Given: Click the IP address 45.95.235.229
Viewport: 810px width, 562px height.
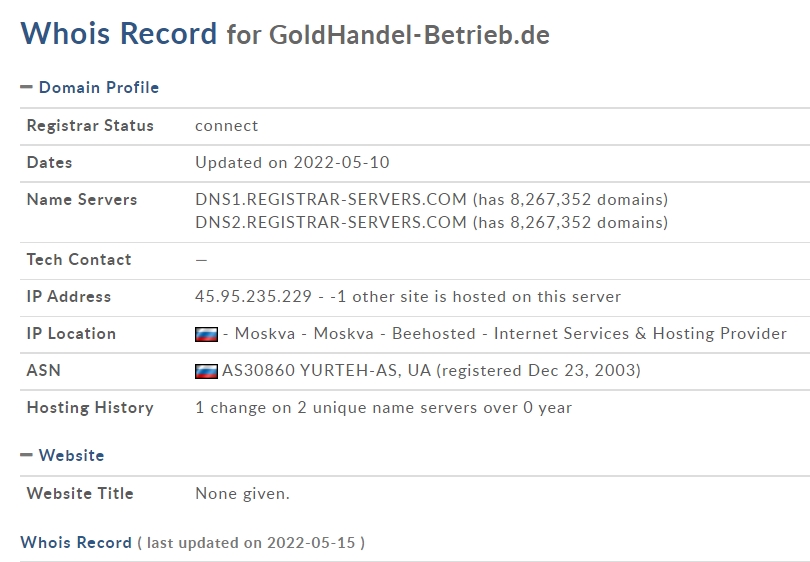Looking at the screenshot, I should [x=253, y=296].
